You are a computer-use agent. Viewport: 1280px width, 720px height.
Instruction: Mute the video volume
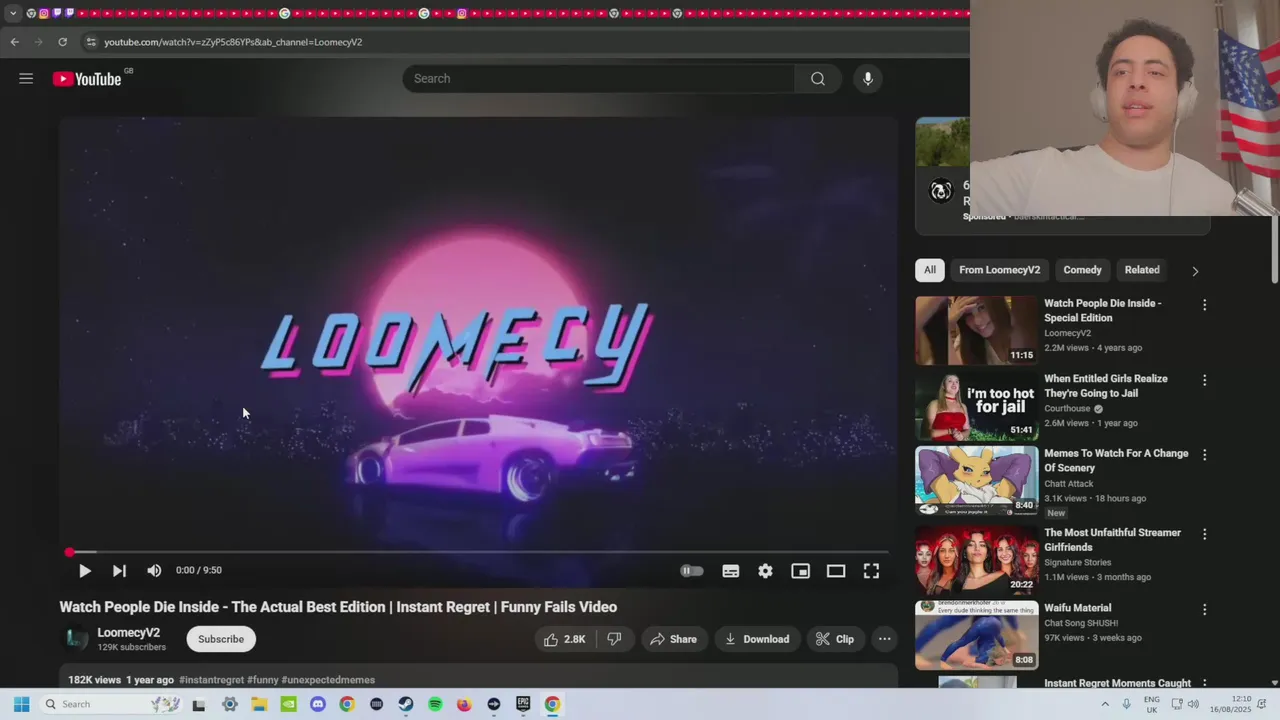154,570
